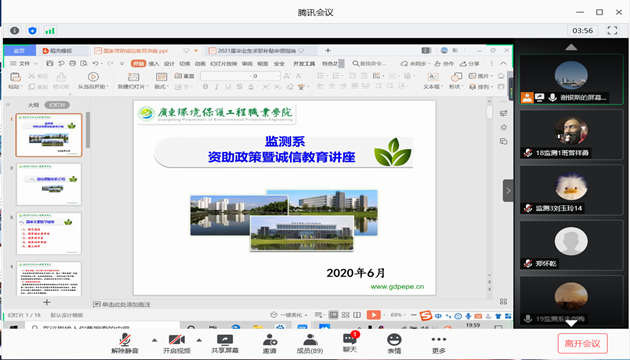Open the 更多 options menu

(439, 344)
